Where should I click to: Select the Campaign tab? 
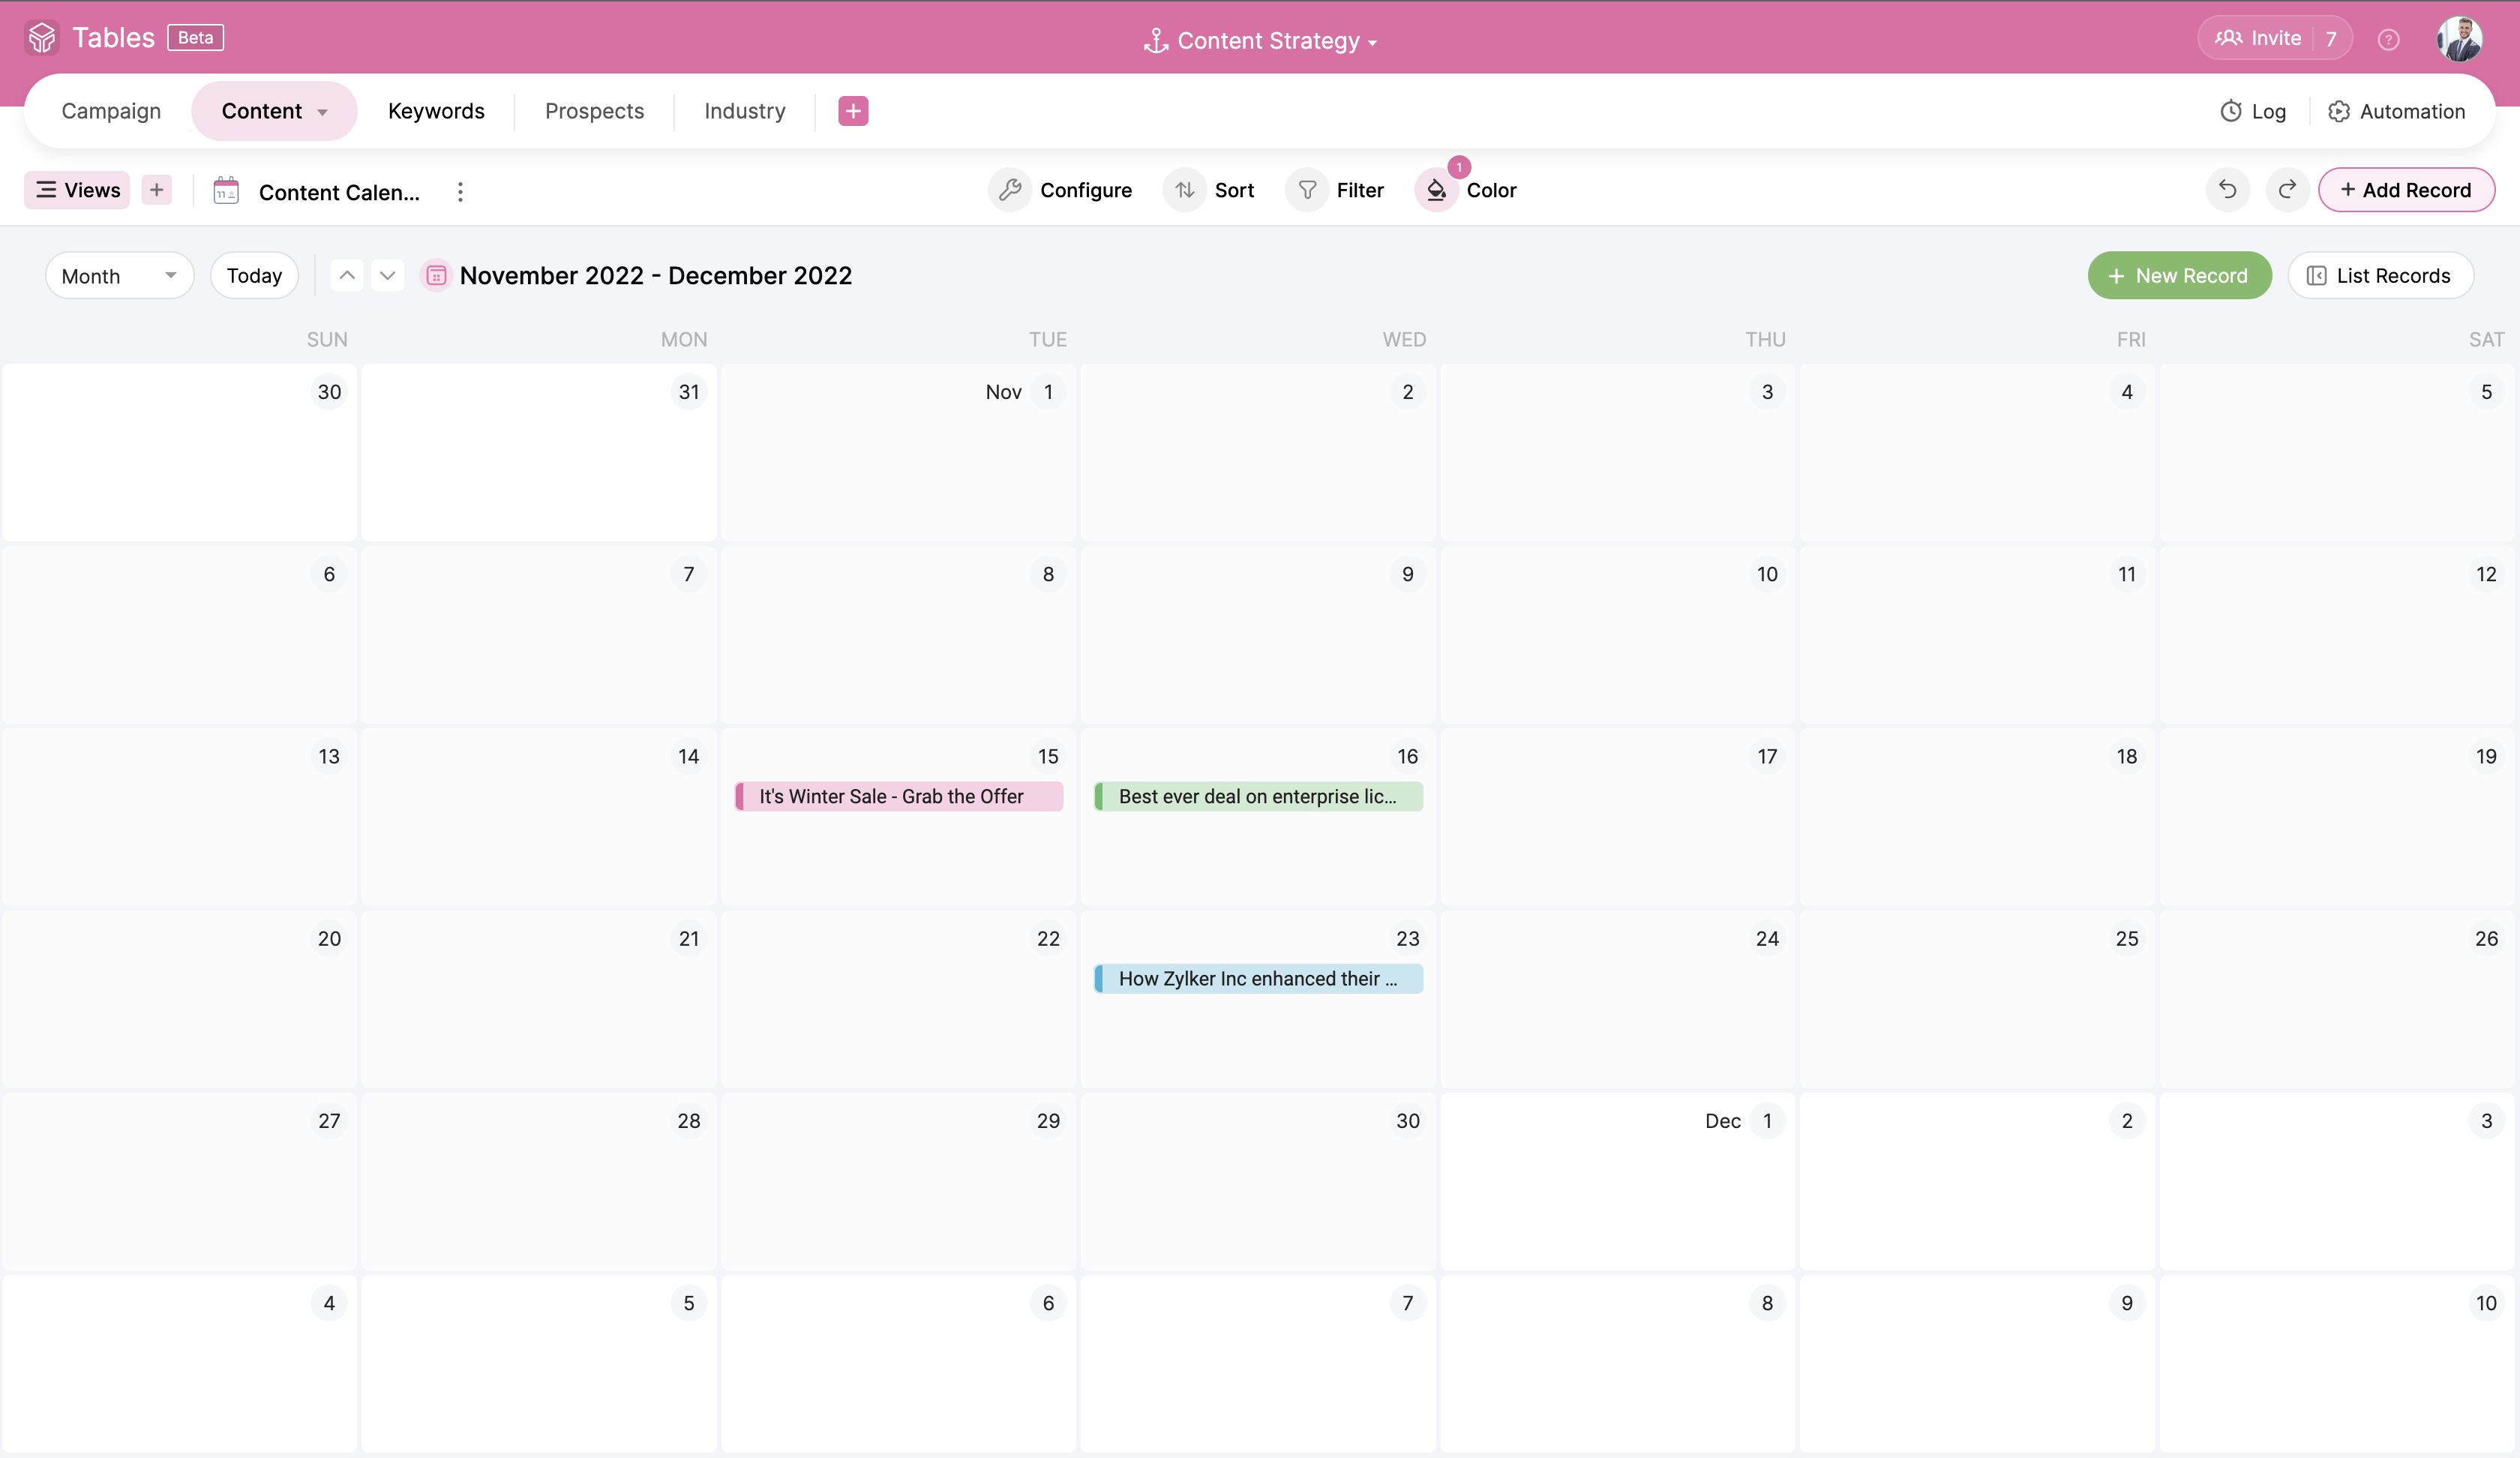tap(111, 109)
